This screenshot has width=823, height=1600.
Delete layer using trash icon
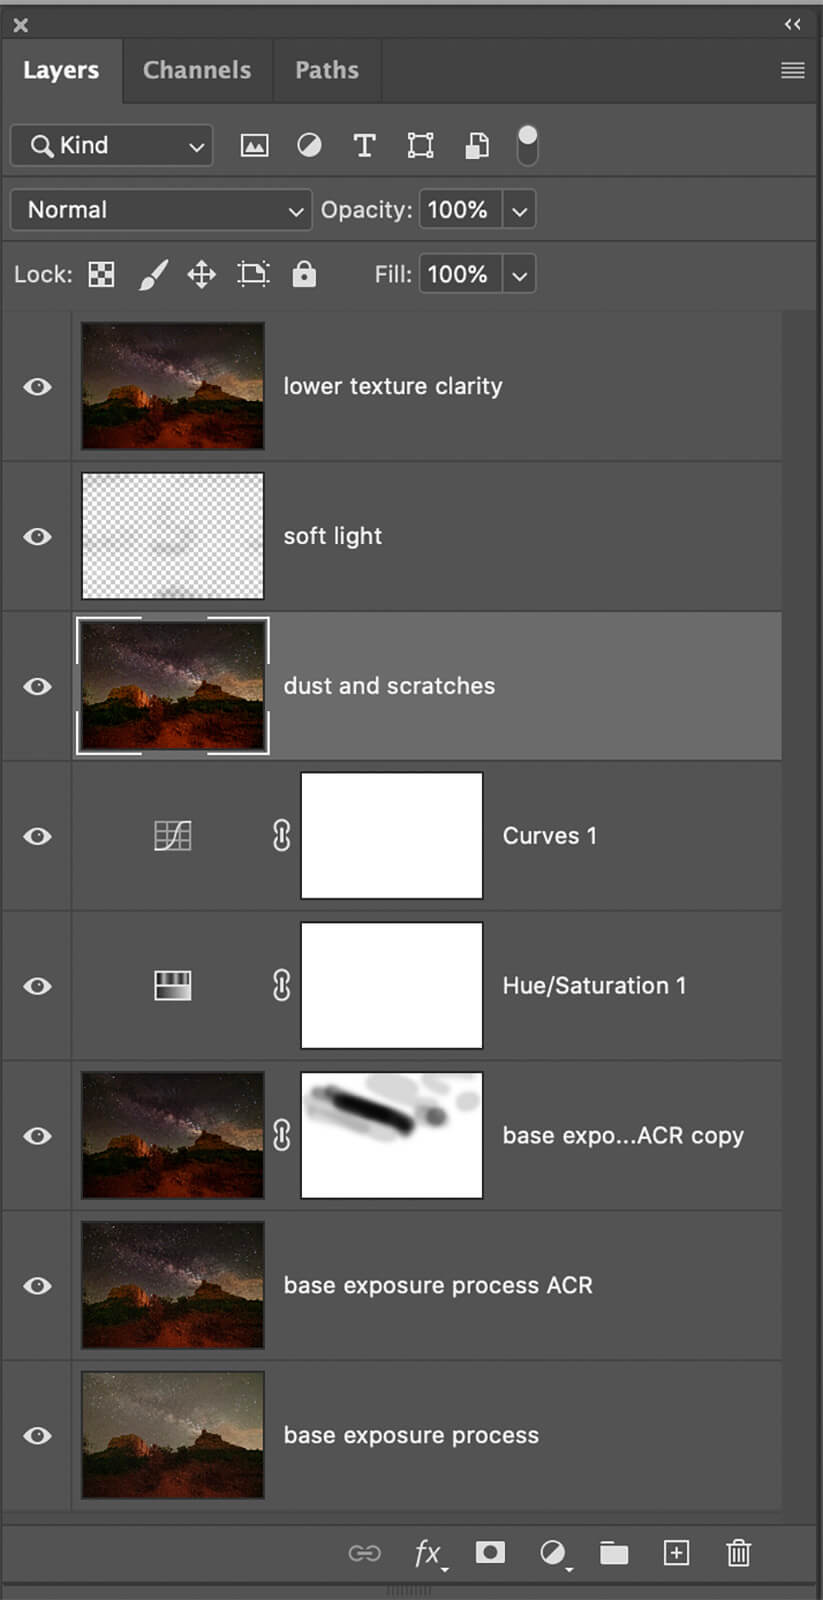tap(738, 1552)
